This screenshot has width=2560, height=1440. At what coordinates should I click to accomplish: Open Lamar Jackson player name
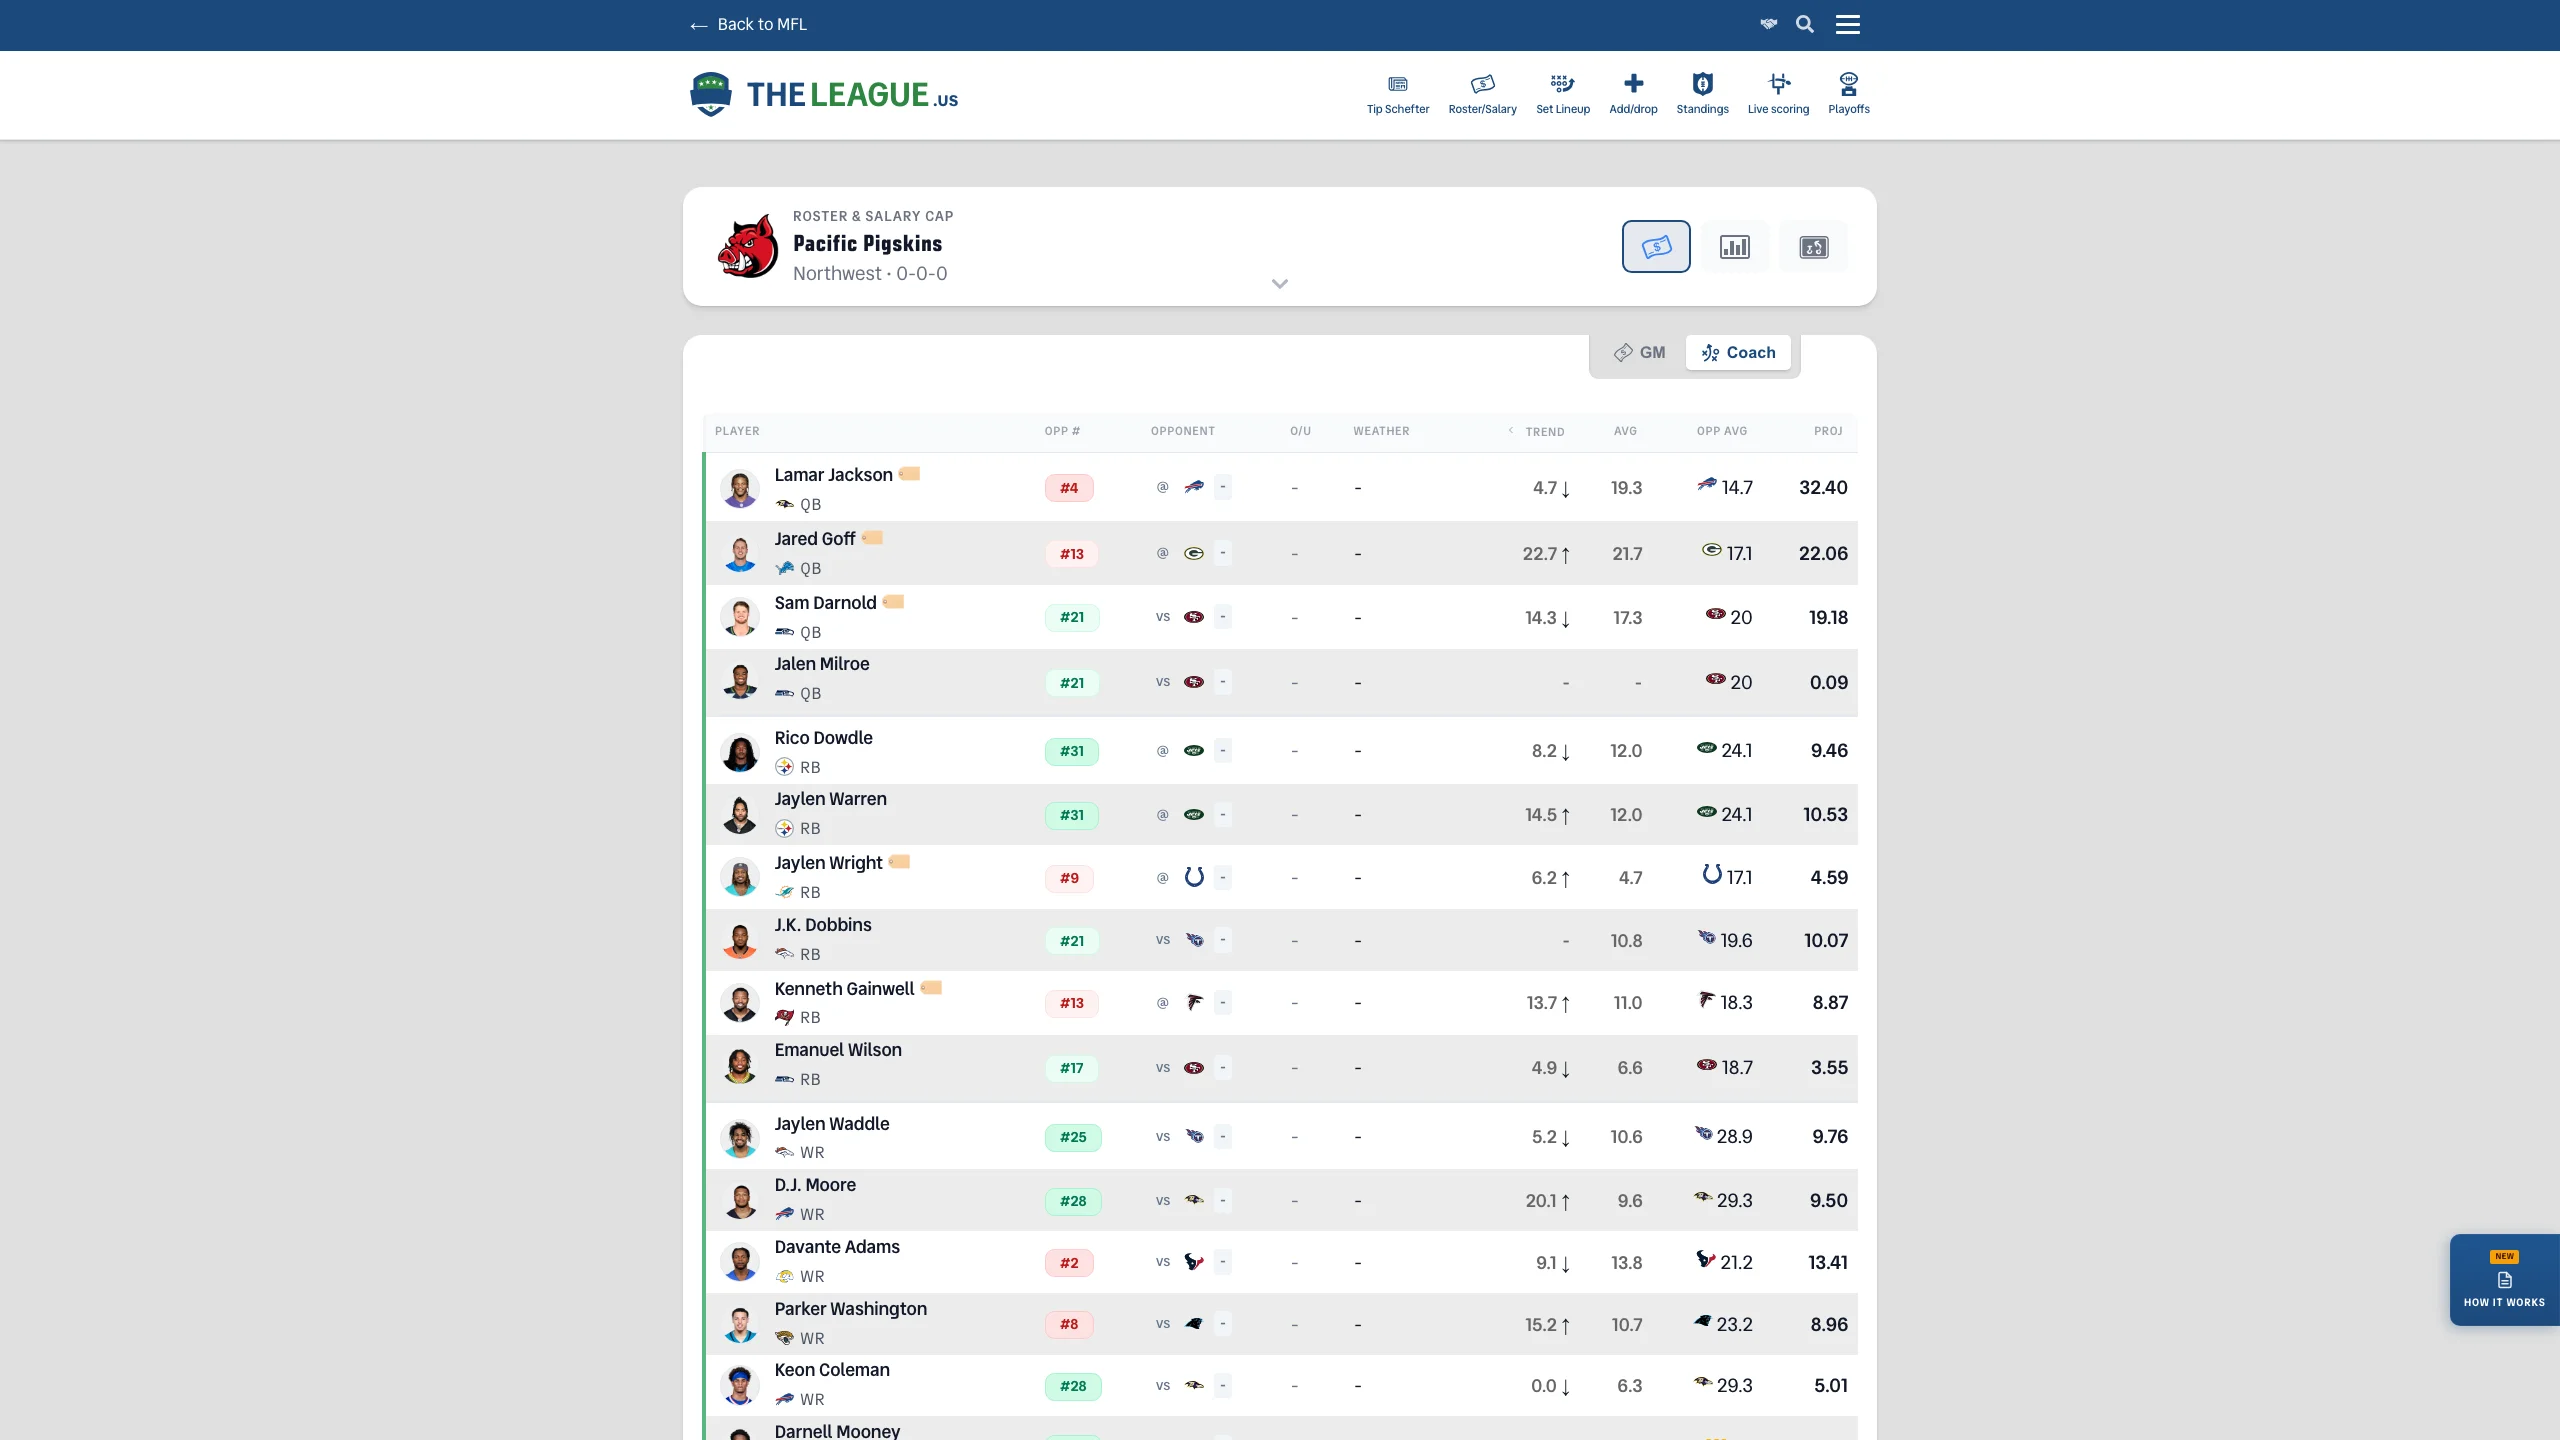point(833,475)
